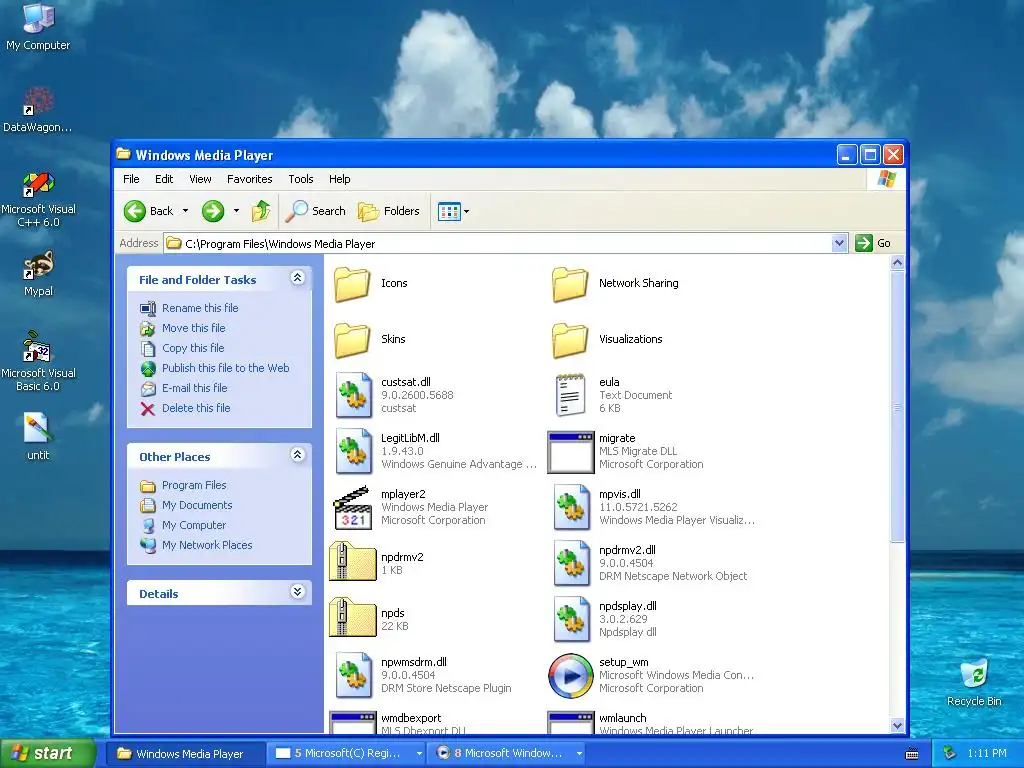The width and height of the screenshot is (1024, 768).
Task: Expand the Details panel
Action: click(298, 592)
